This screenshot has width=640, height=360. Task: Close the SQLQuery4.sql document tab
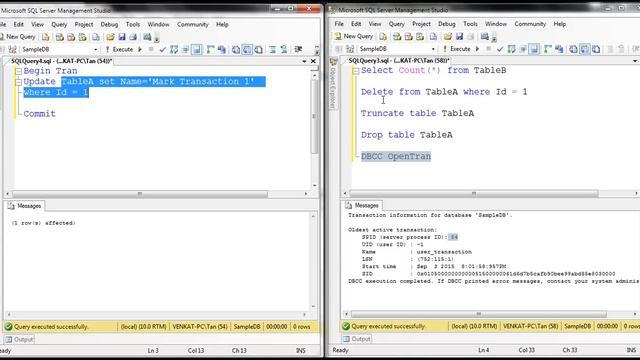coord(313,61)
